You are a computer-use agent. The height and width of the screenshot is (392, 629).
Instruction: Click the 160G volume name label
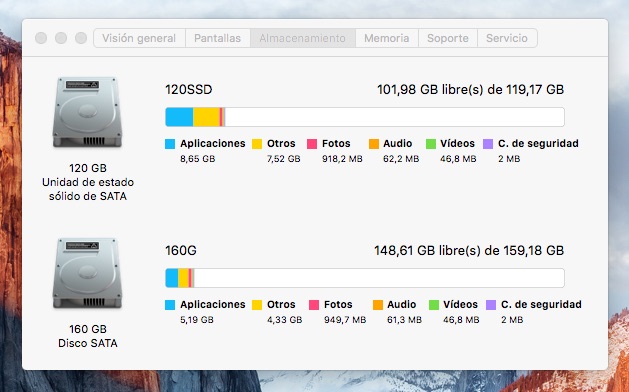(x=181, y=251)
